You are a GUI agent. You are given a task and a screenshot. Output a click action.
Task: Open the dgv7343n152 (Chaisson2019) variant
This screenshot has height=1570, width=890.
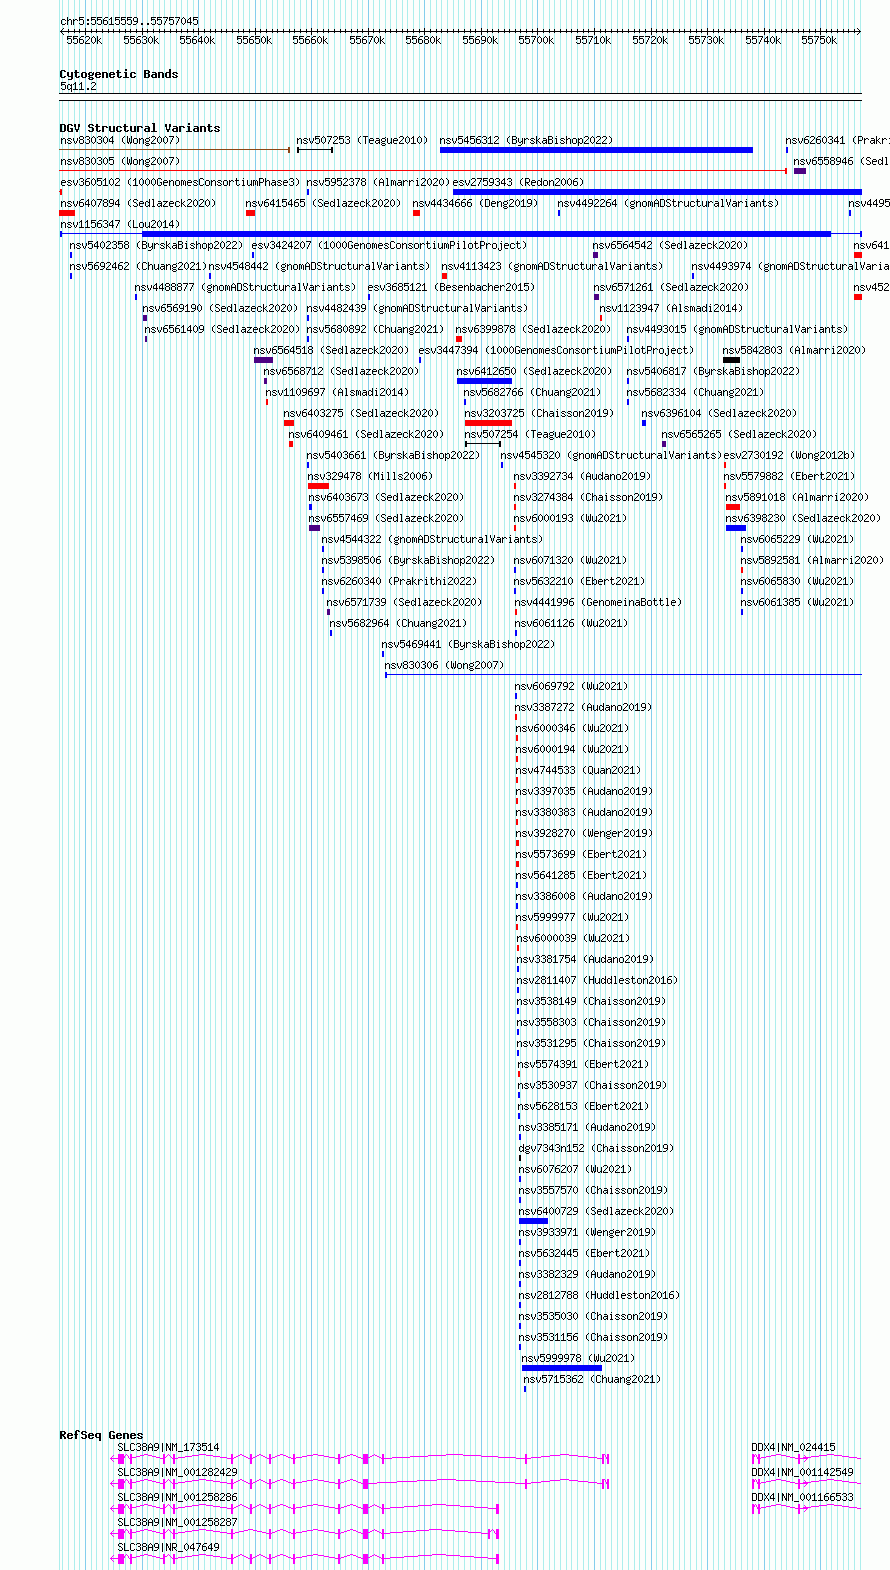pos(597,1148)
